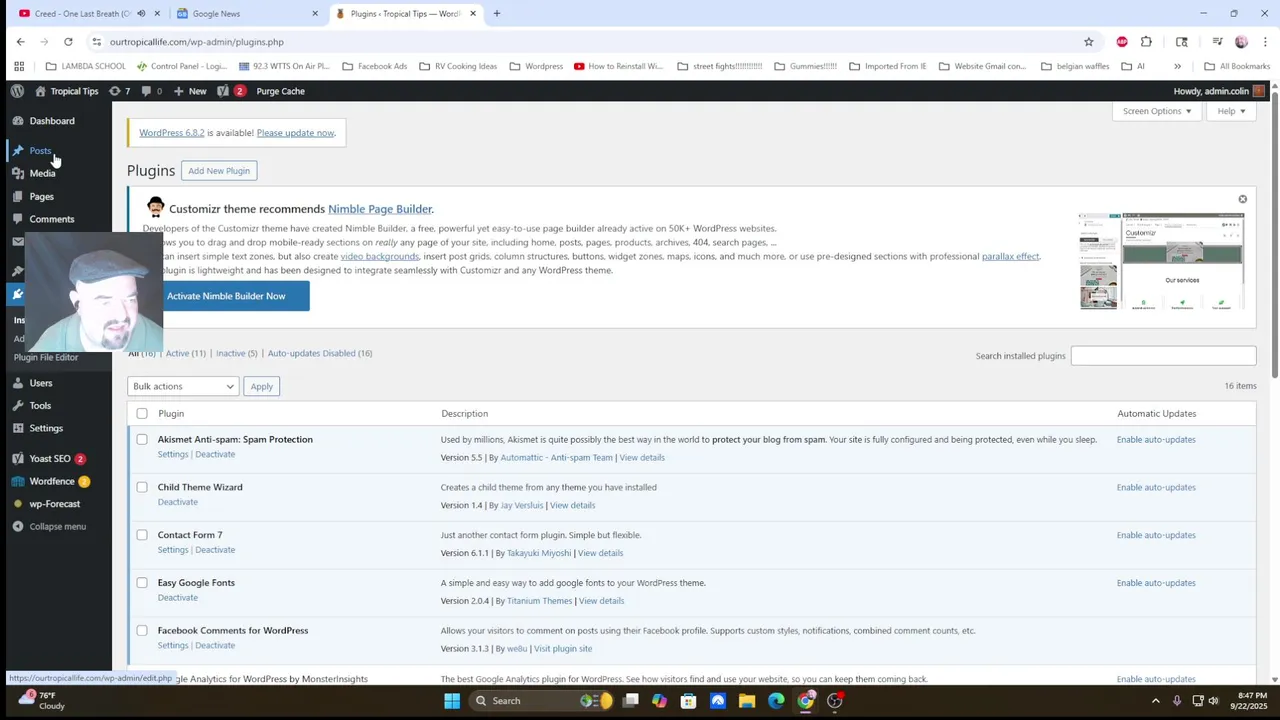Click the WordPress logo in admin bar

pyautogui.click(x=17, y=91)
